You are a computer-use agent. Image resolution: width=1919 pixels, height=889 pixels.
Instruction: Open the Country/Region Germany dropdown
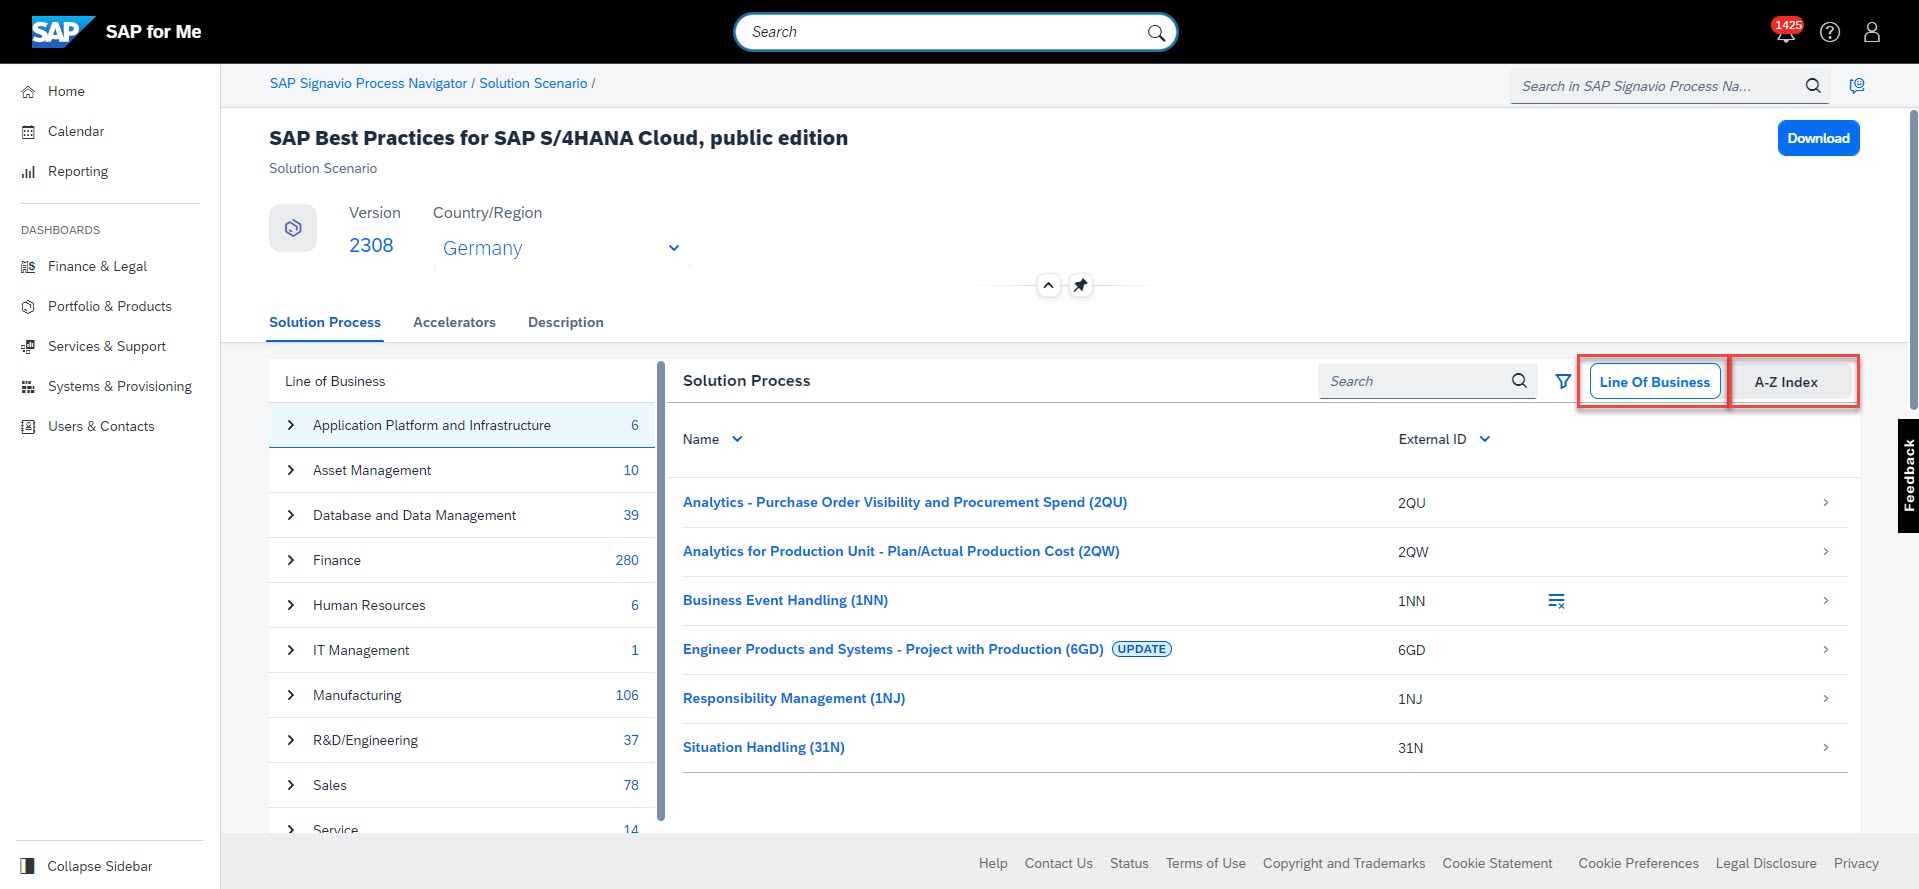674,248
